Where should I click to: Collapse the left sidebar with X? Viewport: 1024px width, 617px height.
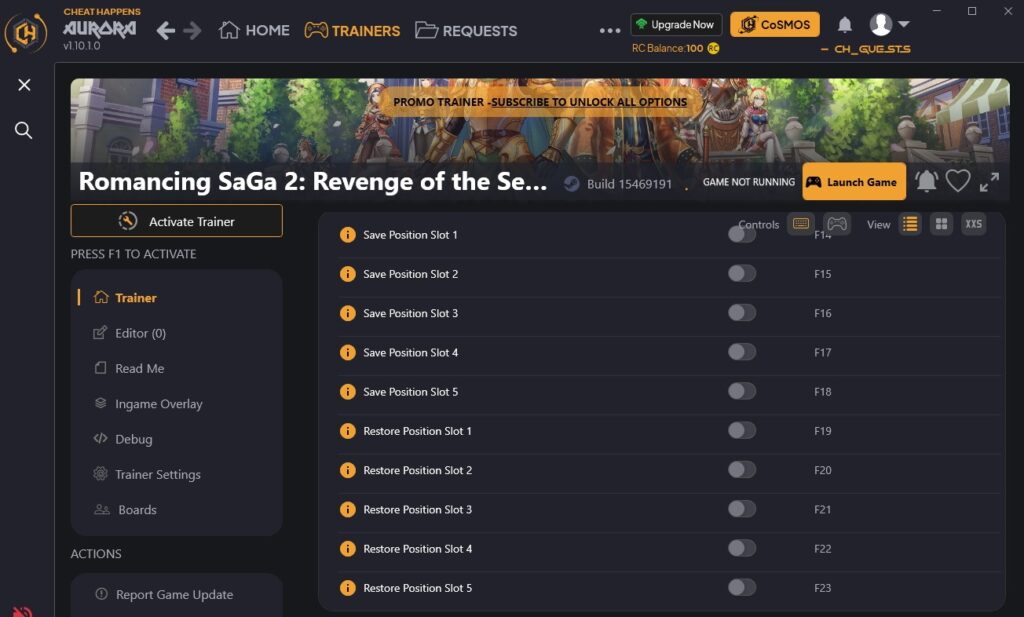tap(24, 85)
